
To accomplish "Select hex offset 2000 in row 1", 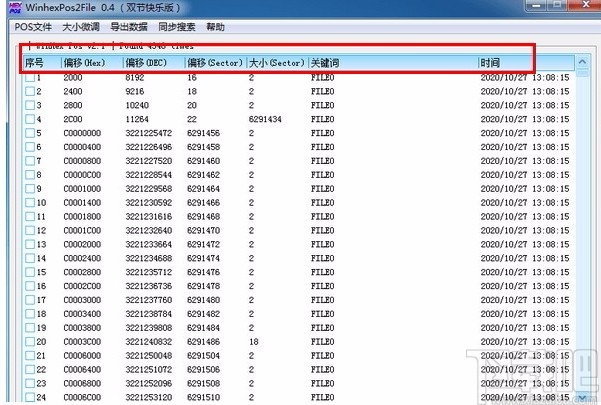I will click(x=73, y=78).
